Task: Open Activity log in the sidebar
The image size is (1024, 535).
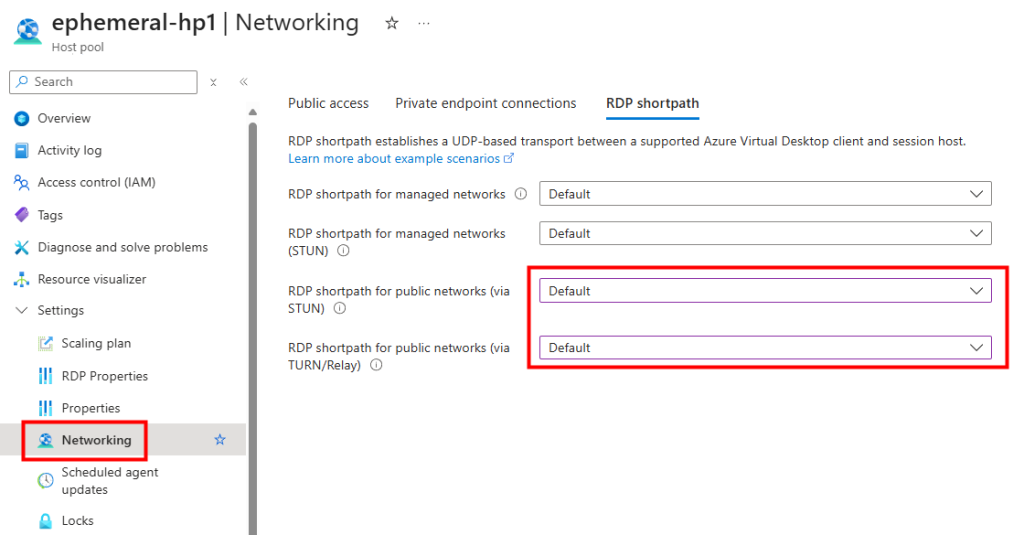Action: click(x=70, y=150)
